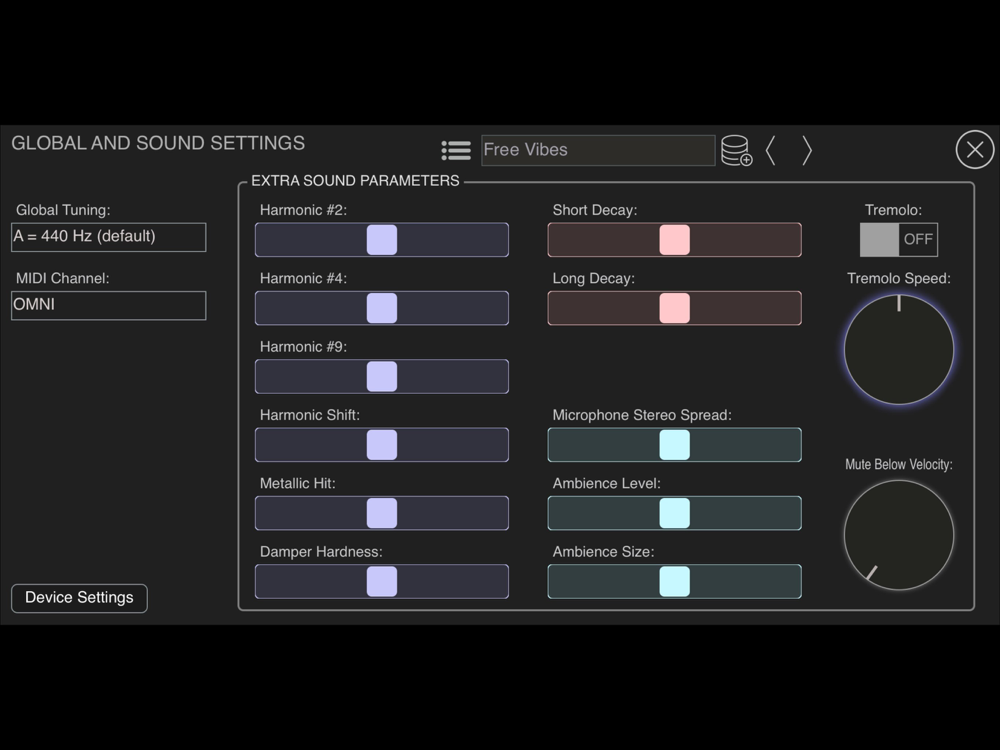Click the Ambience Size slider handle
Image resolution: width=1000 pixels, height=750 pixels.
click(675, 581)
